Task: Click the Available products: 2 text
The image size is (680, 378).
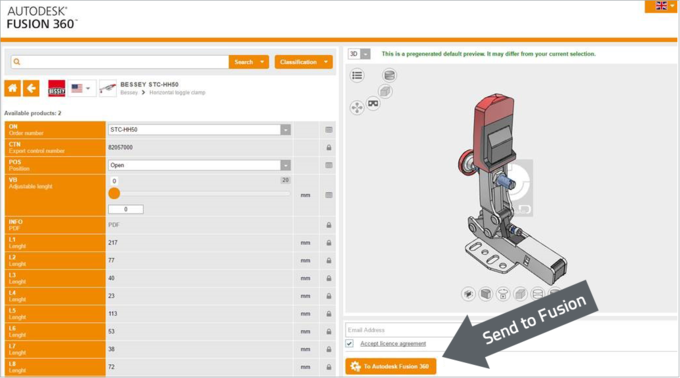Action: click(x=33, y=113)
